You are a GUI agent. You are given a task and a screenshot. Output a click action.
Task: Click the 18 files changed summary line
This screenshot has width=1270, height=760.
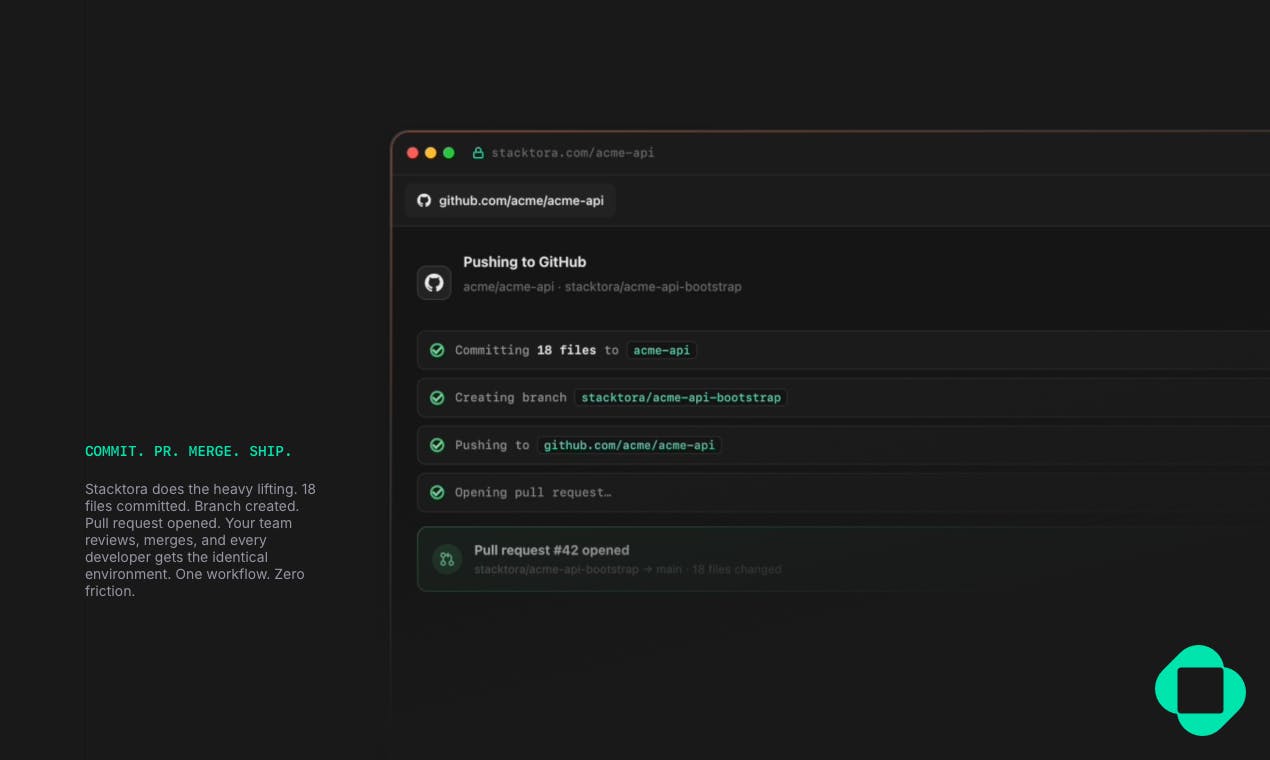[628, 569]
